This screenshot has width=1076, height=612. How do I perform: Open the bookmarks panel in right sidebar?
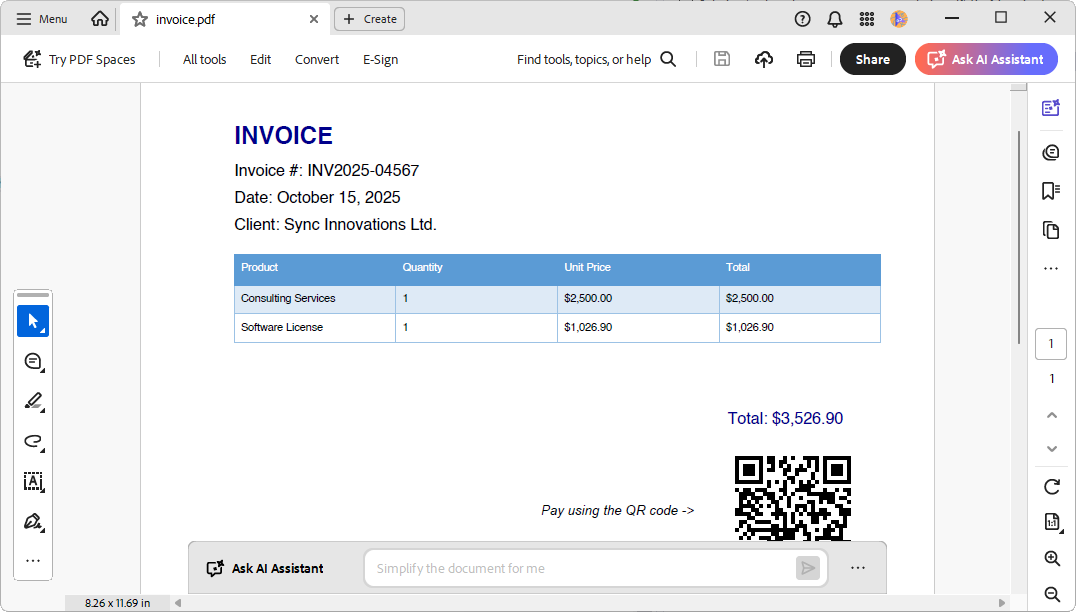(1050, 190)
